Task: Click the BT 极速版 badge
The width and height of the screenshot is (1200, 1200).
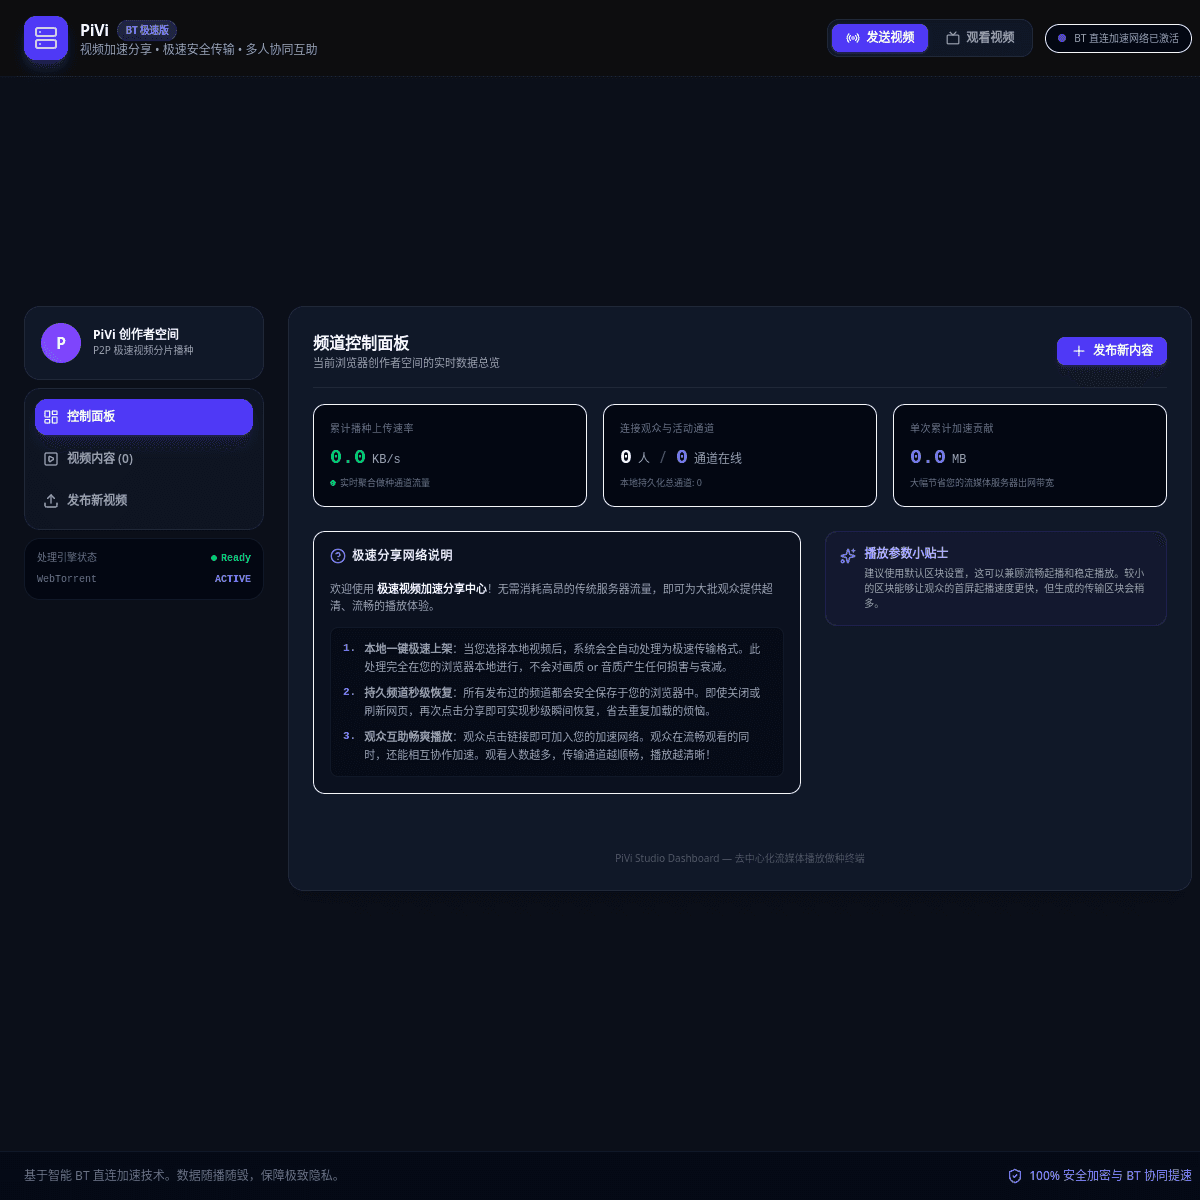Action: 147,30
